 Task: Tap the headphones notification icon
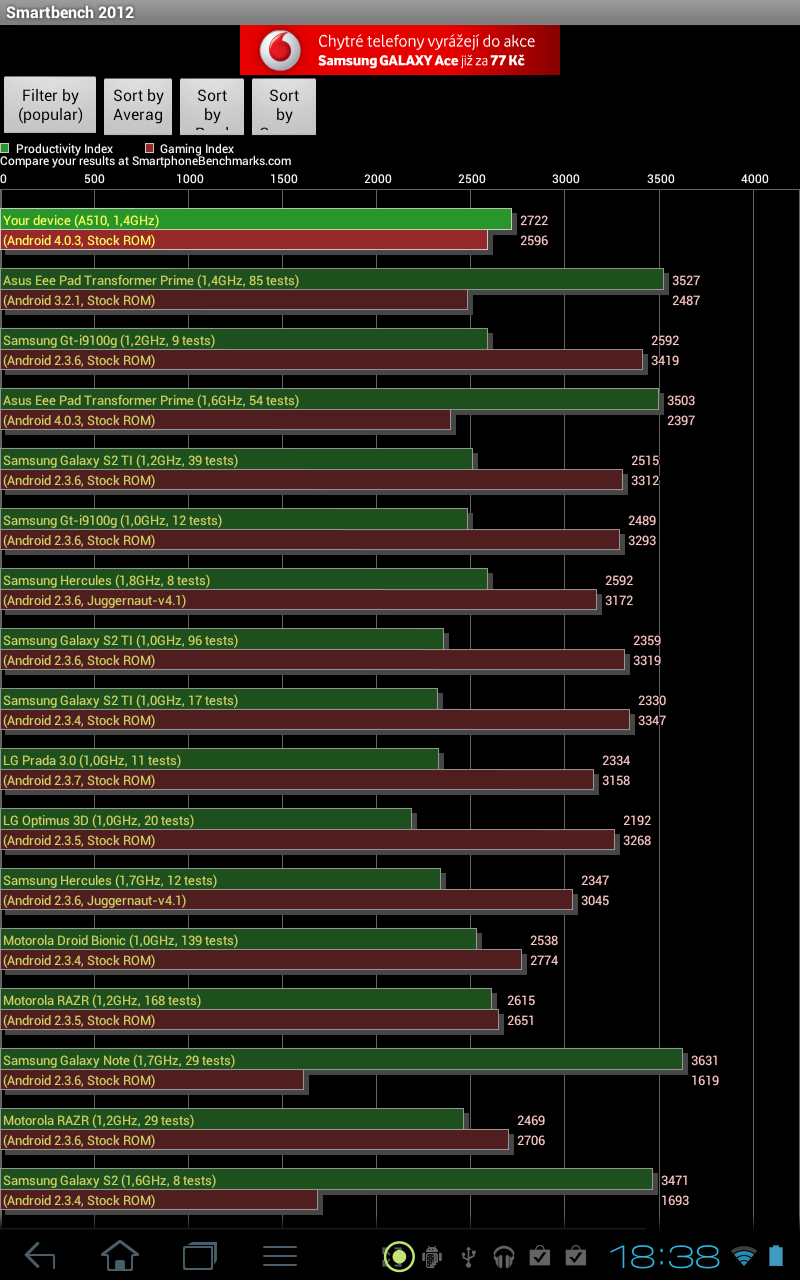click(x=504, y=1256)
